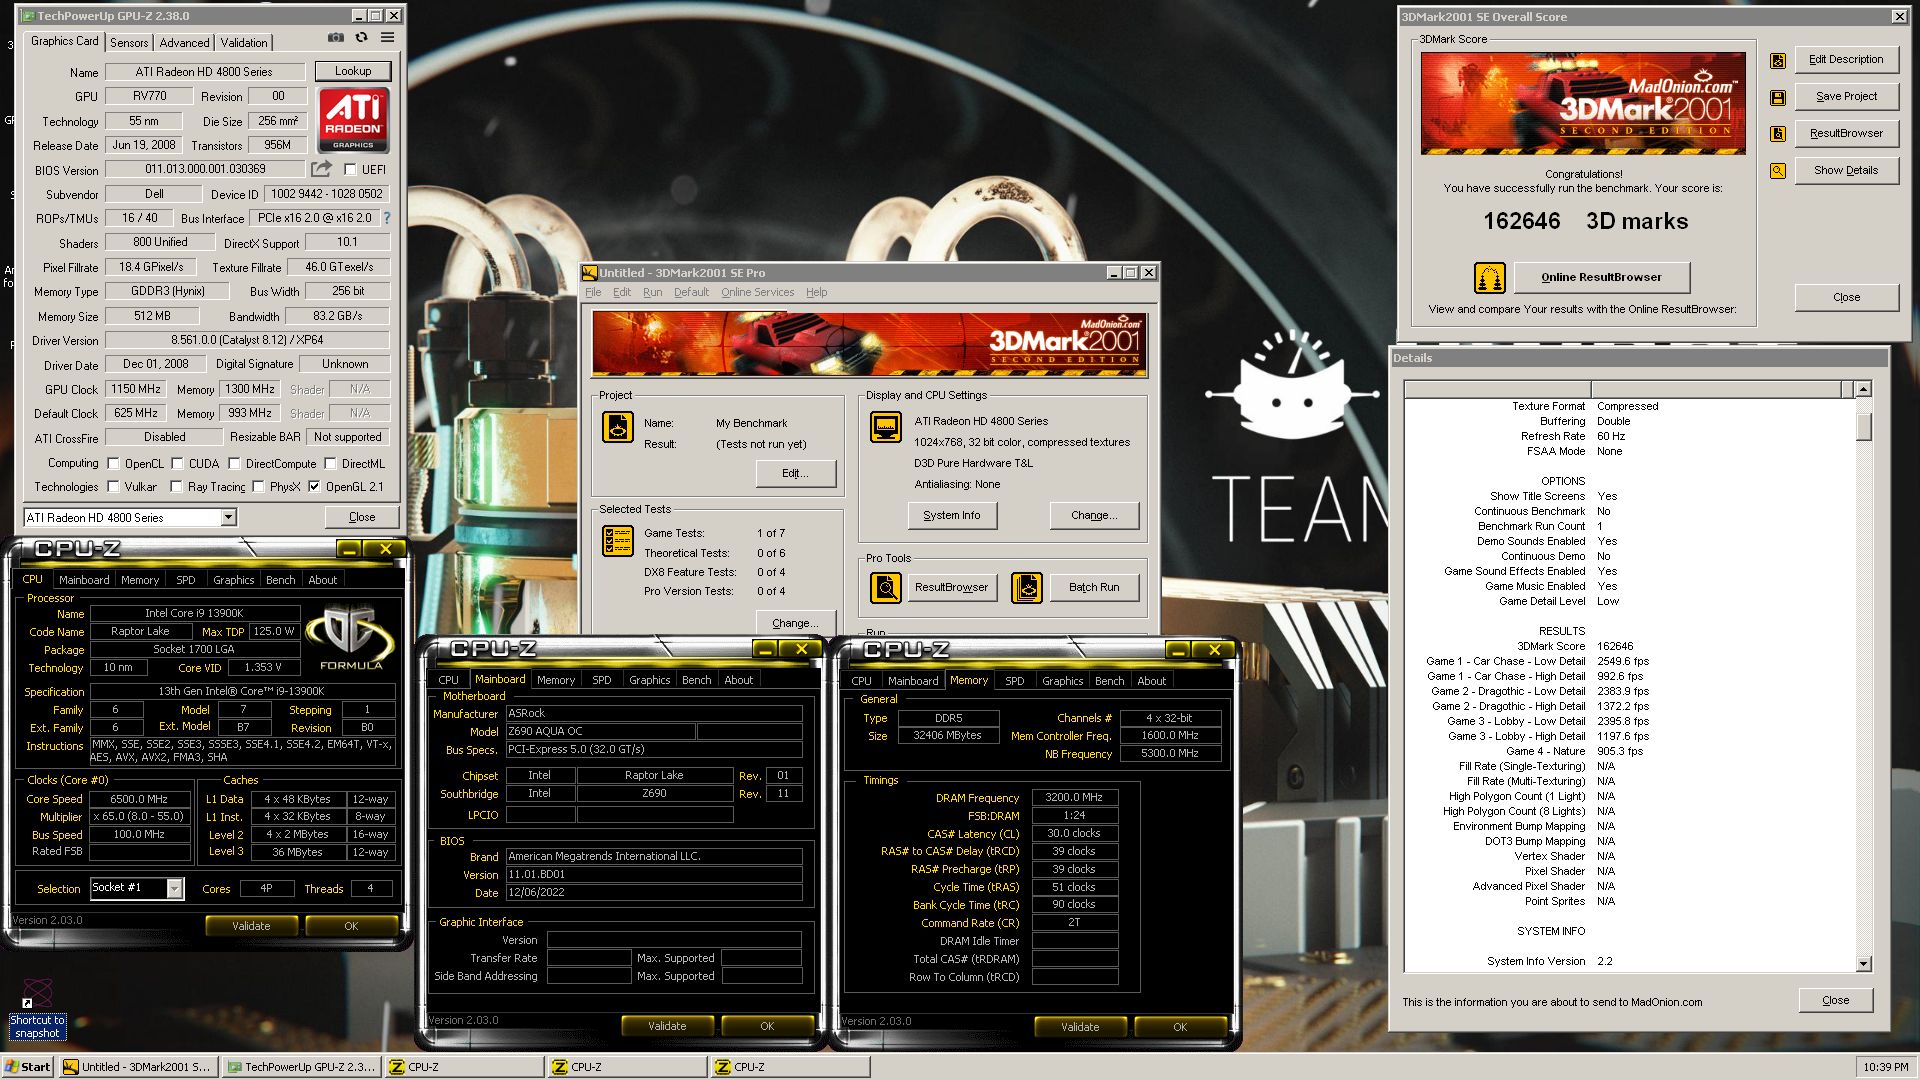1920x1080 pixels.
Task: Click the Display and CPU Settings monitor icon
Action: click(x=886, y=427)
